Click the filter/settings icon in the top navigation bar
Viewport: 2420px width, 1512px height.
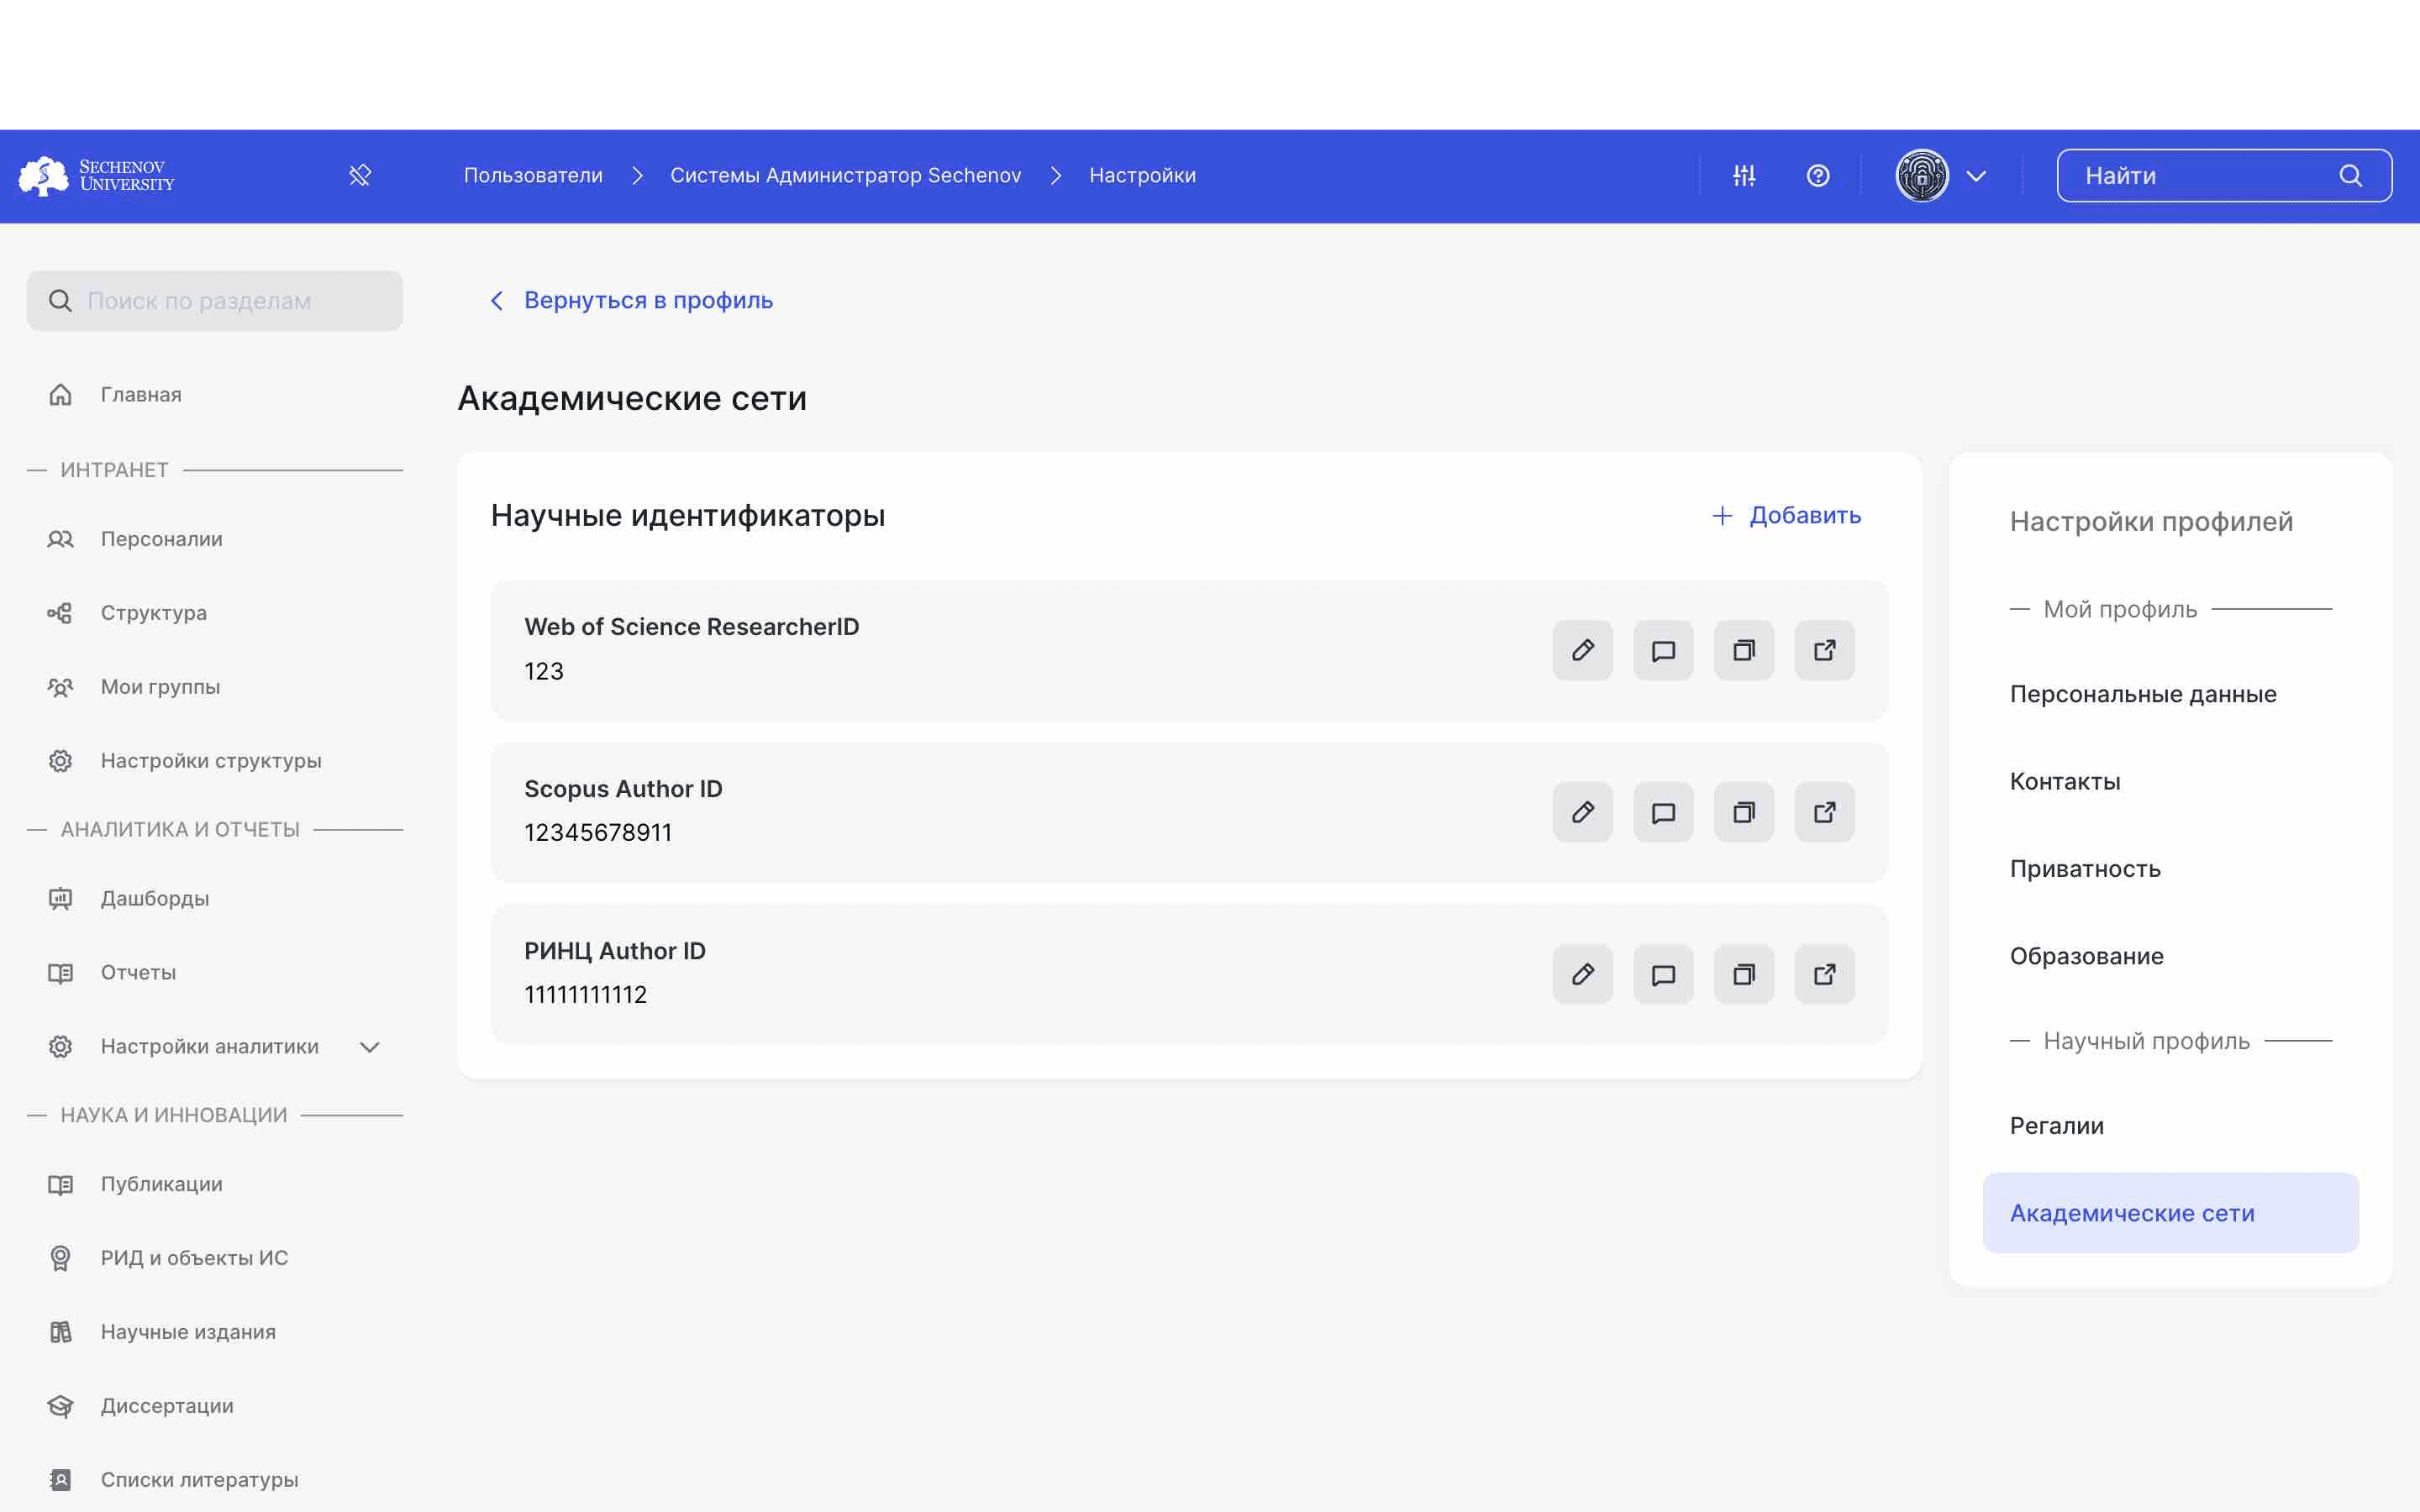point(1744,174)
